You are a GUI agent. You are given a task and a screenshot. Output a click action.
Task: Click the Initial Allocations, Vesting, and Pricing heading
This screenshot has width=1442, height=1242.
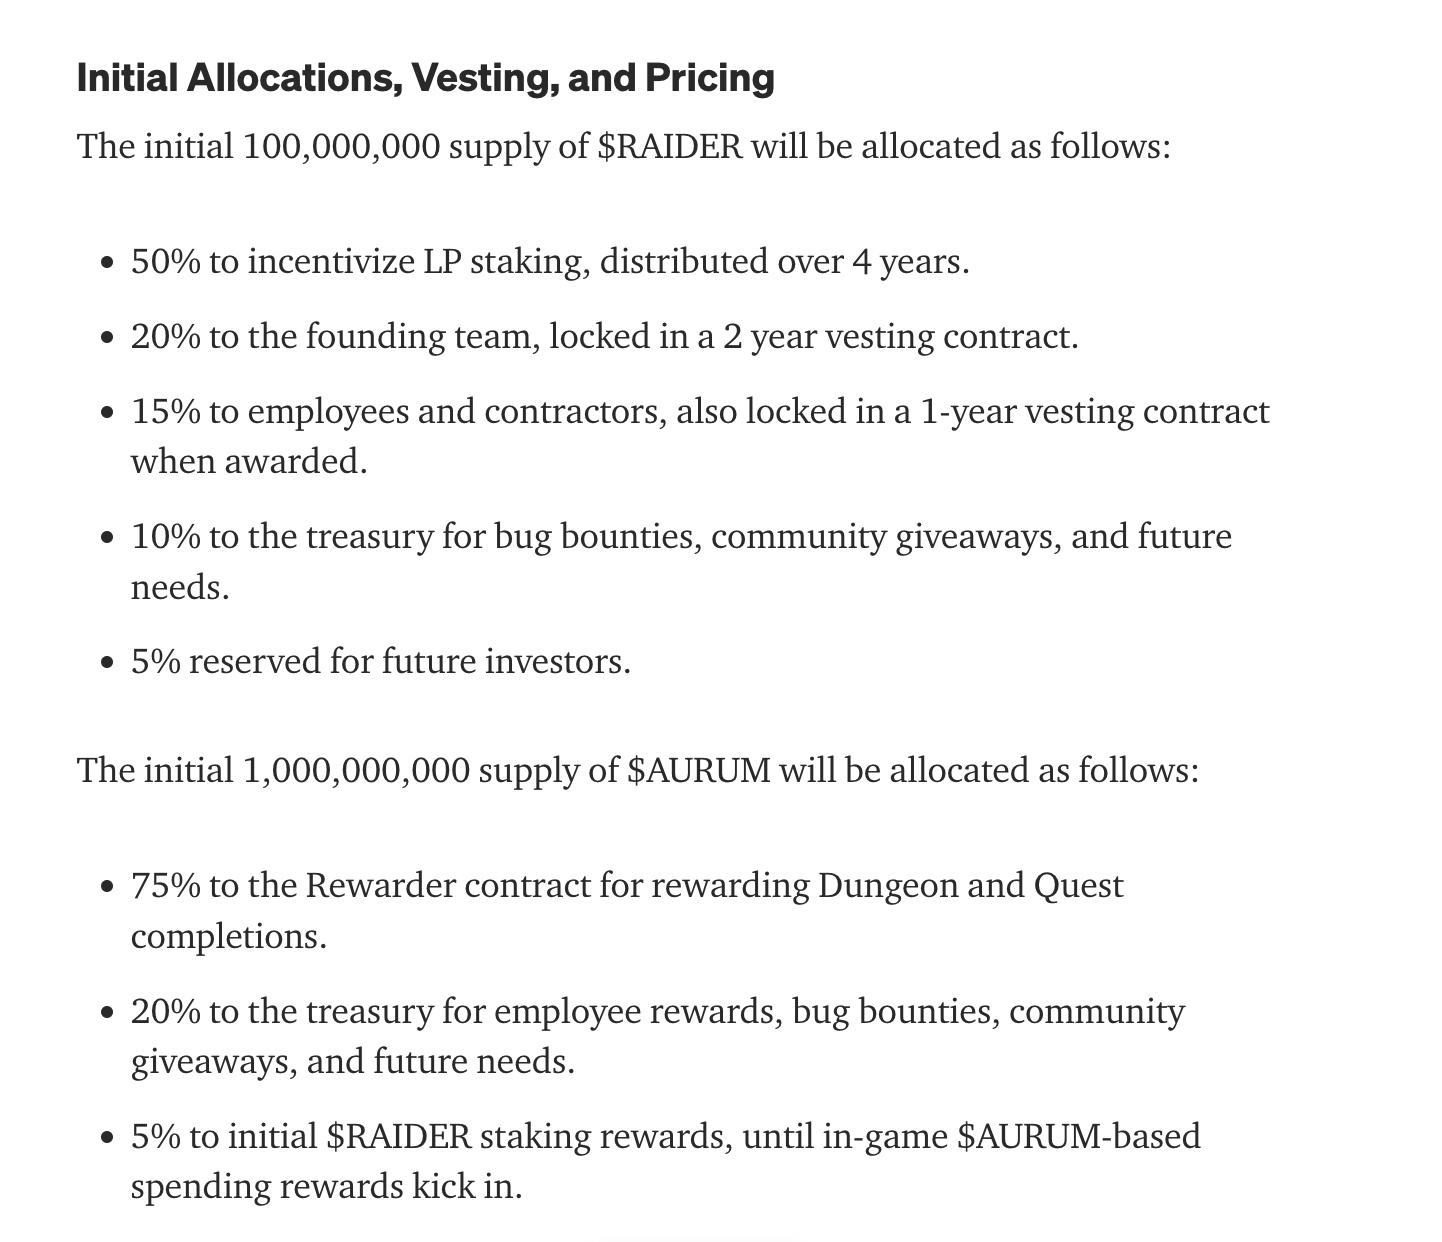pyautogui.click(x=425, y=78)
